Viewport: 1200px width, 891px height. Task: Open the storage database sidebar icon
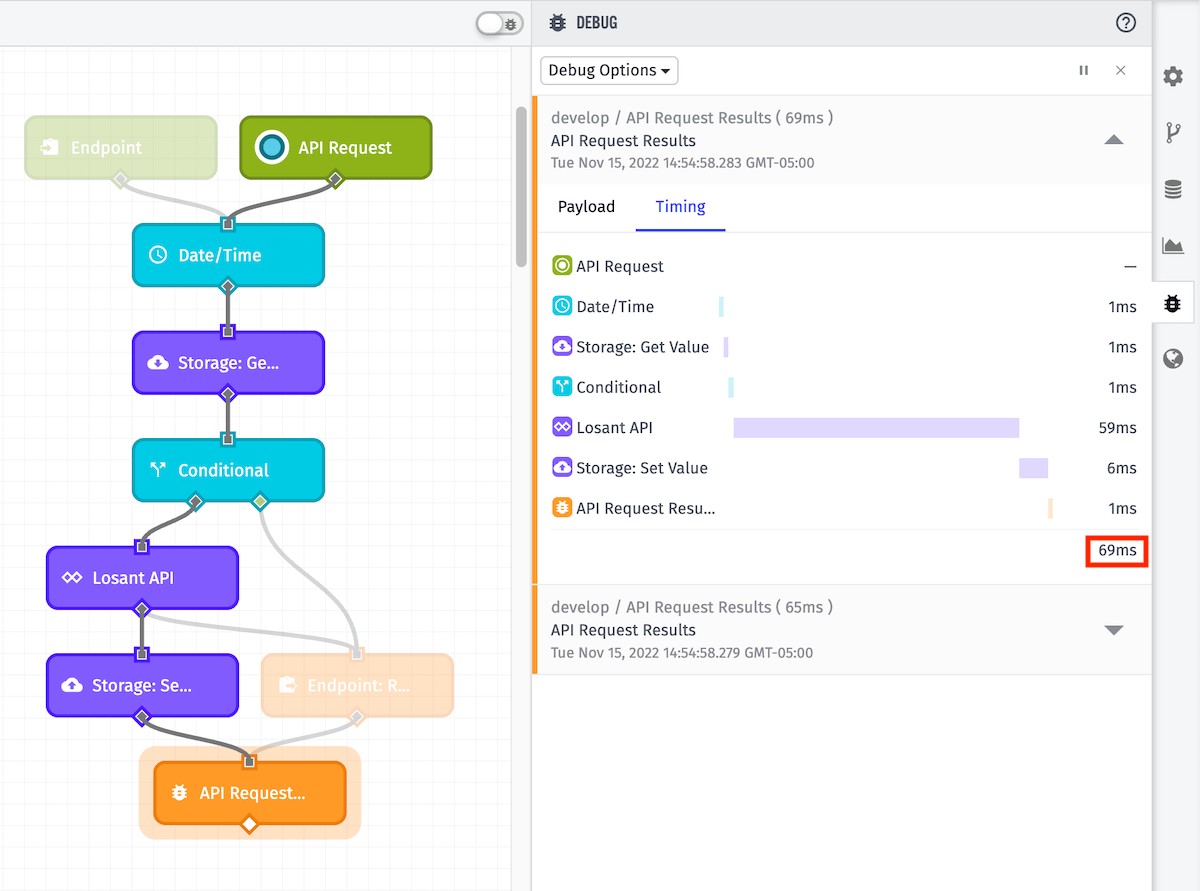[1173, 189]
